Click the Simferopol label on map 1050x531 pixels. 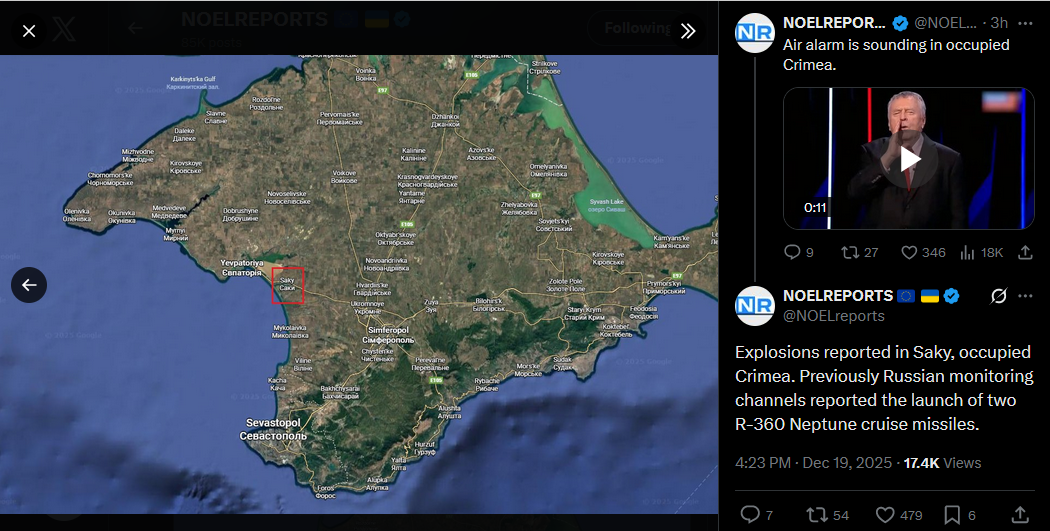coord(388,335)
